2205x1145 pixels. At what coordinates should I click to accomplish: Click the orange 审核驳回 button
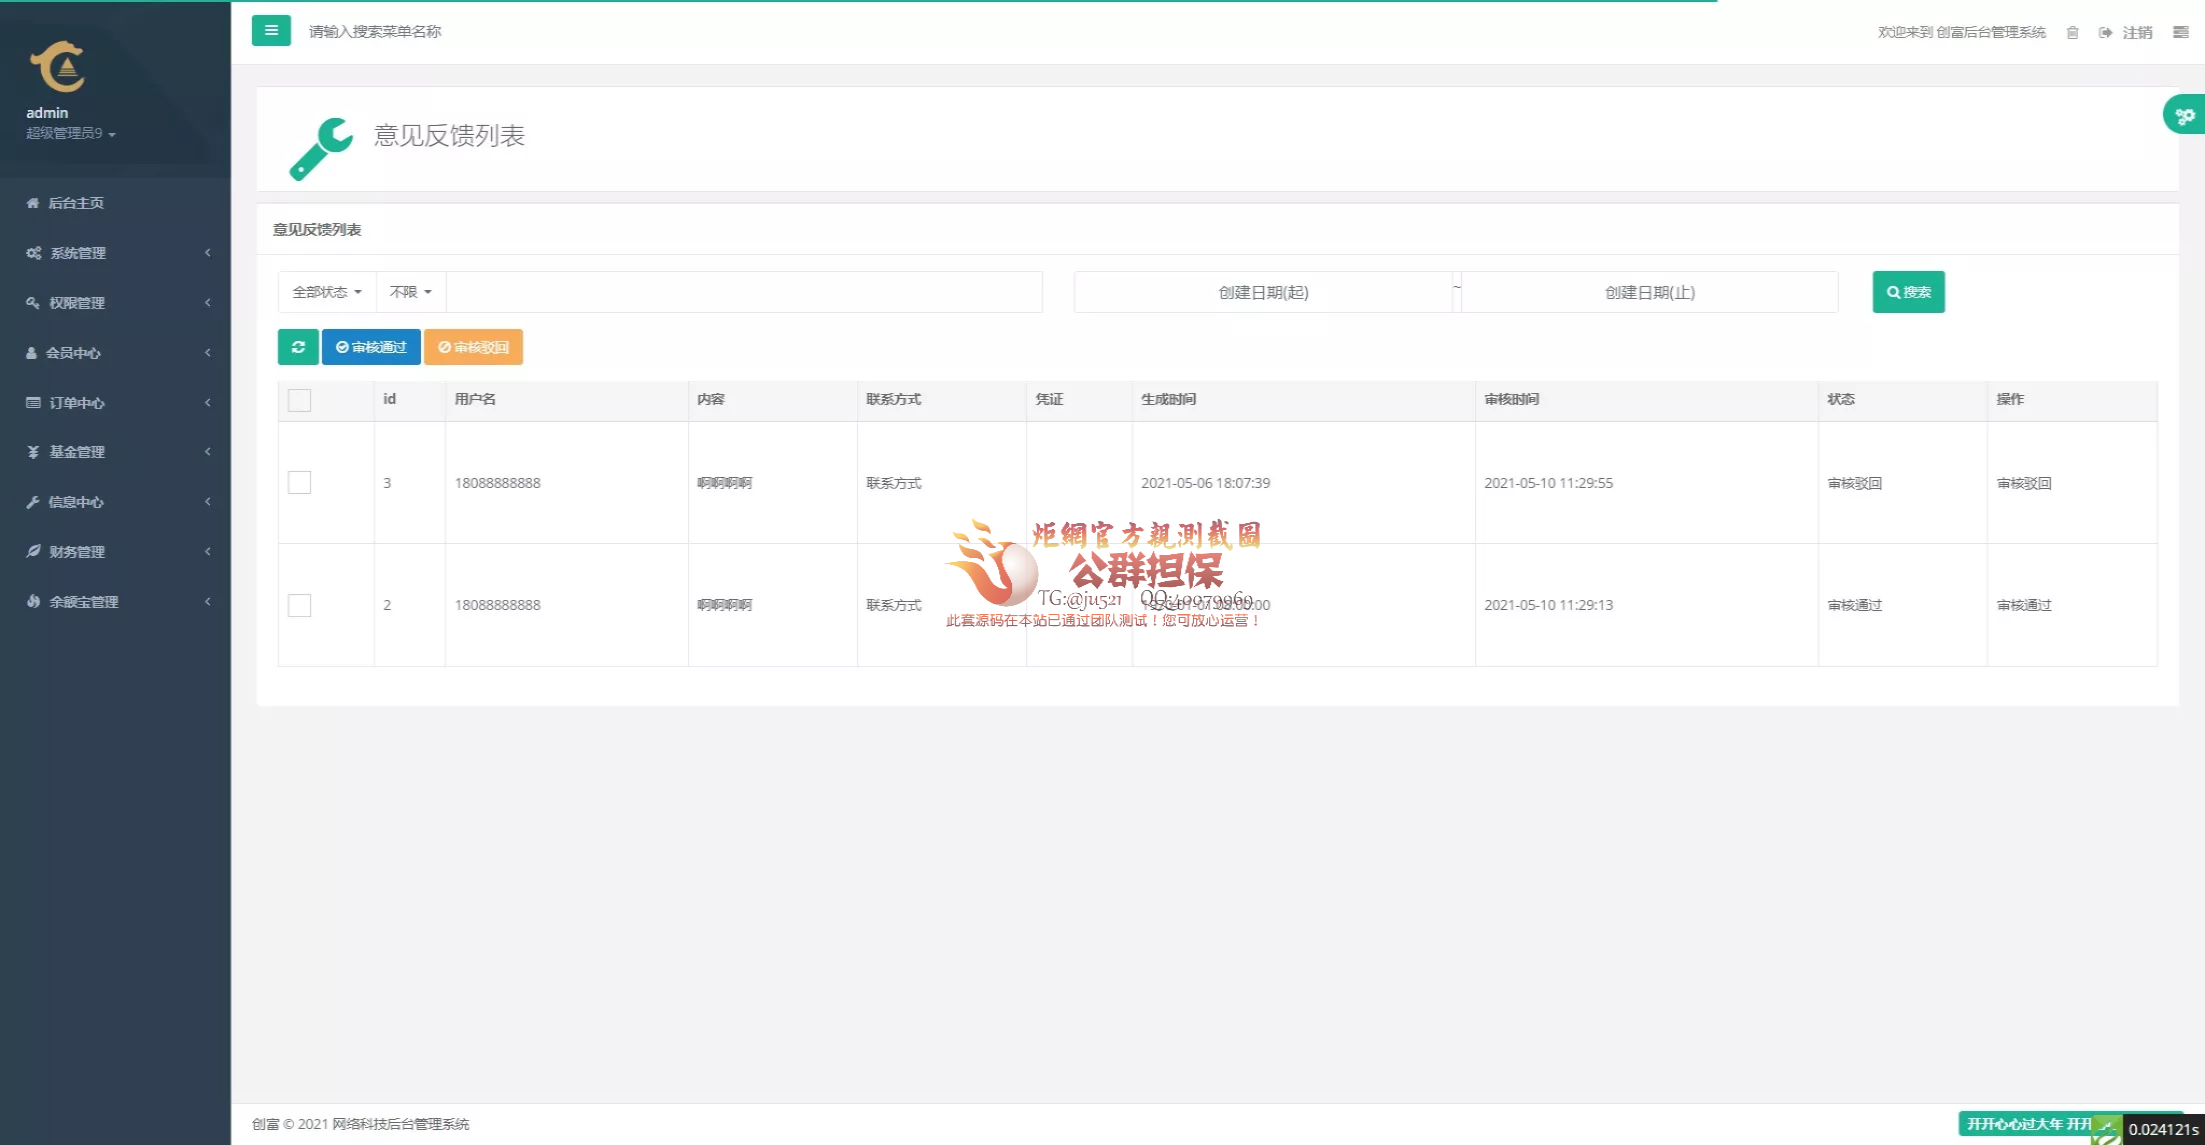click(x=473, y=347)
